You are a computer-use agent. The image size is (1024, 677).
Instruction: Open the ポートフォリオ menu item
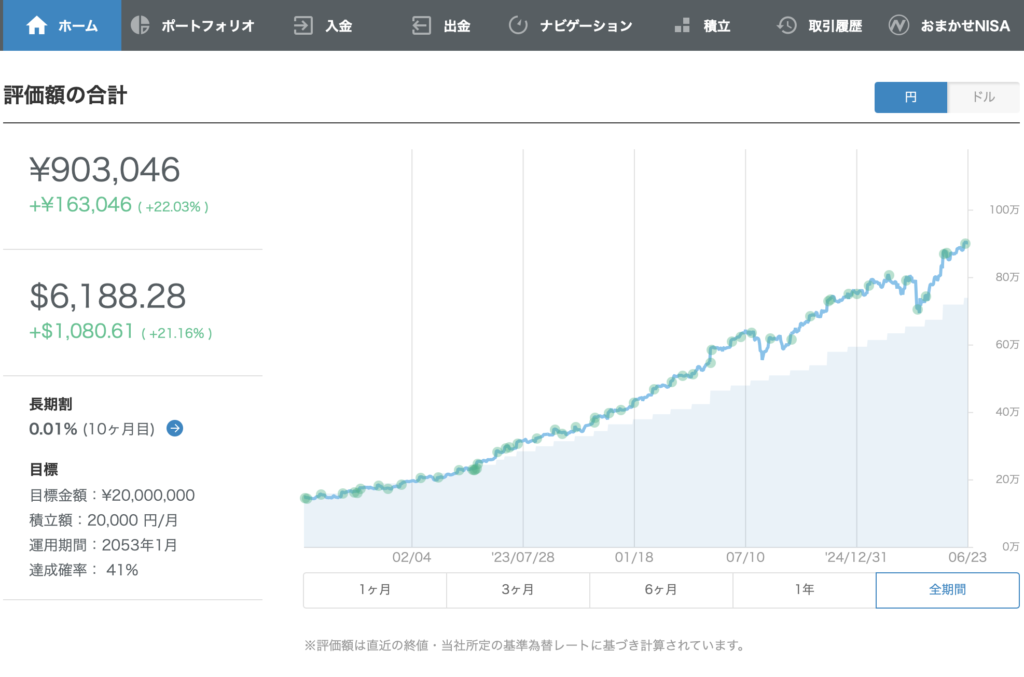click(193, 25)
